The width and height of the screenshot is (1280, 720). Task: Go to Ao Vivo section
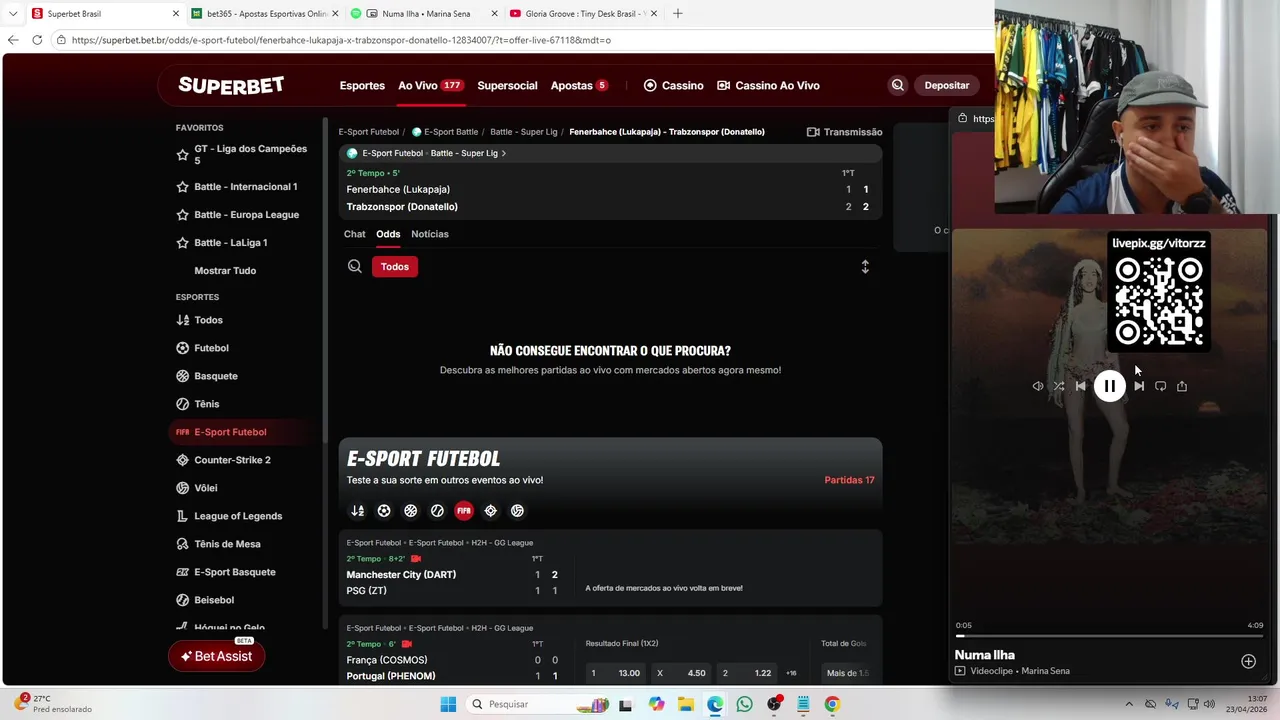coord(430,85)
